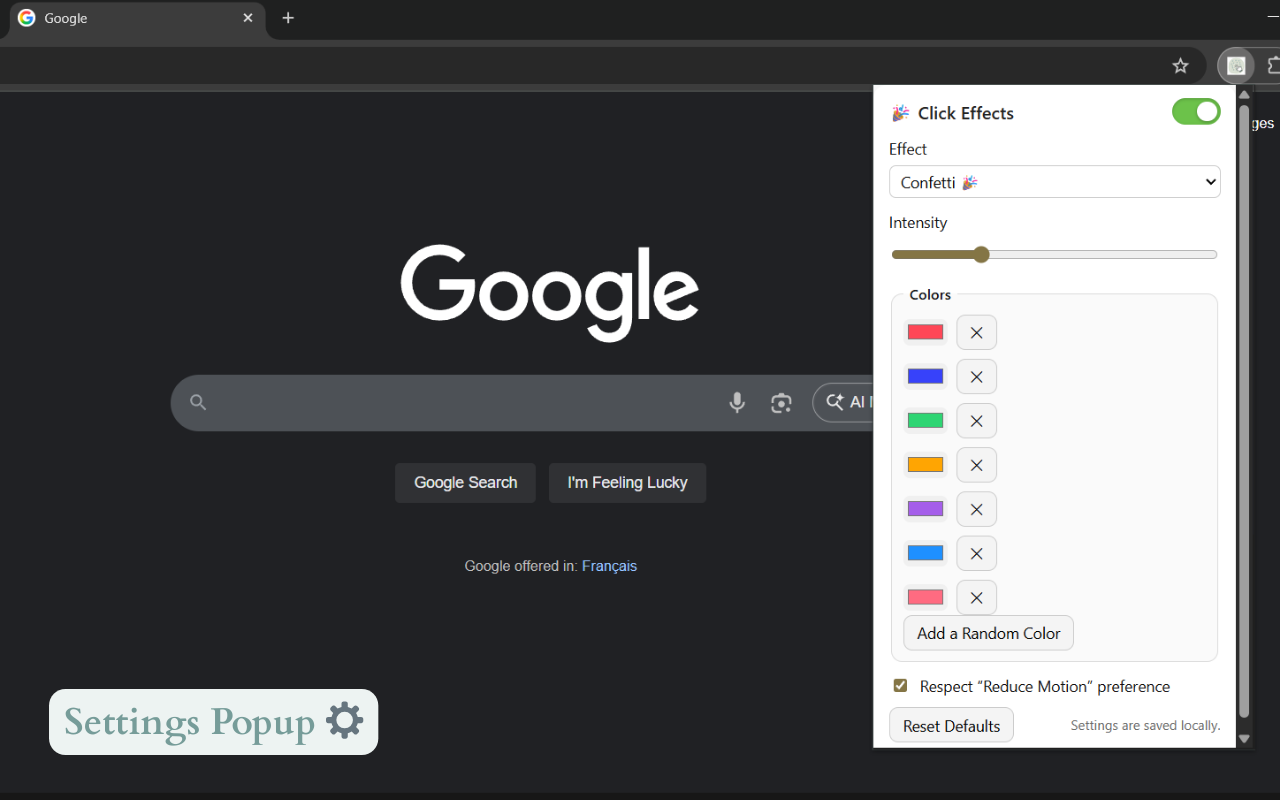Screen dimensions: 1280x800
Task: Adjust the Intensity slider handle
Action: tap(981, 255)
